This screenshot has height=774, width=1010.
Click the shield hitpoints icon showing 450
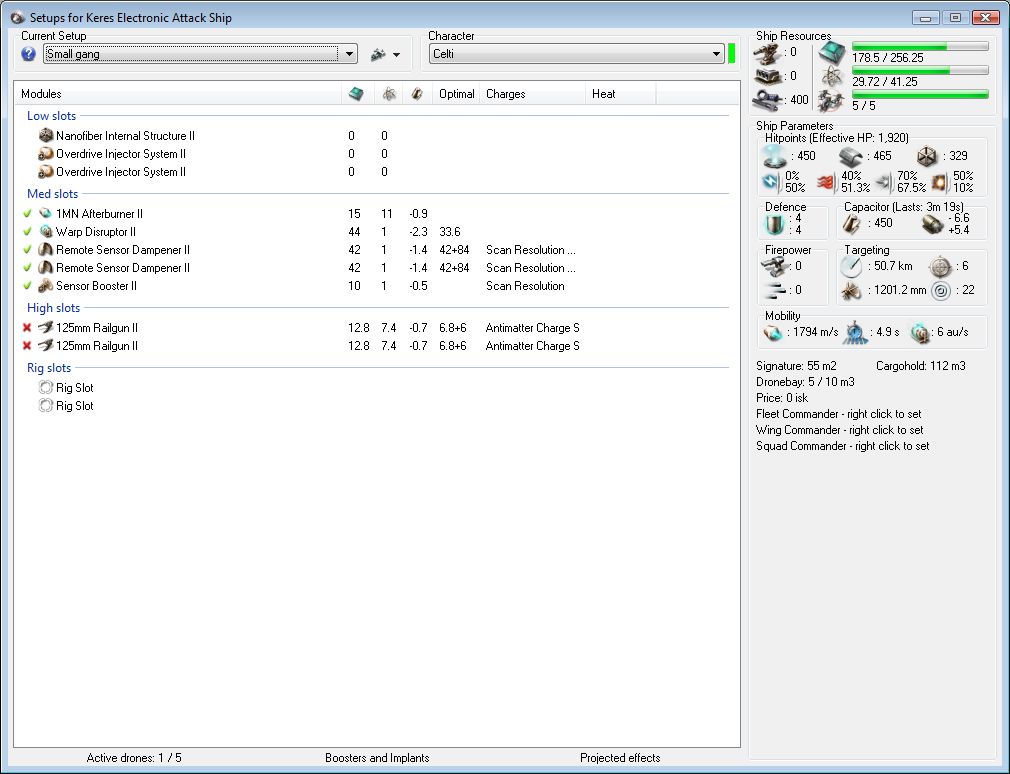775,156
